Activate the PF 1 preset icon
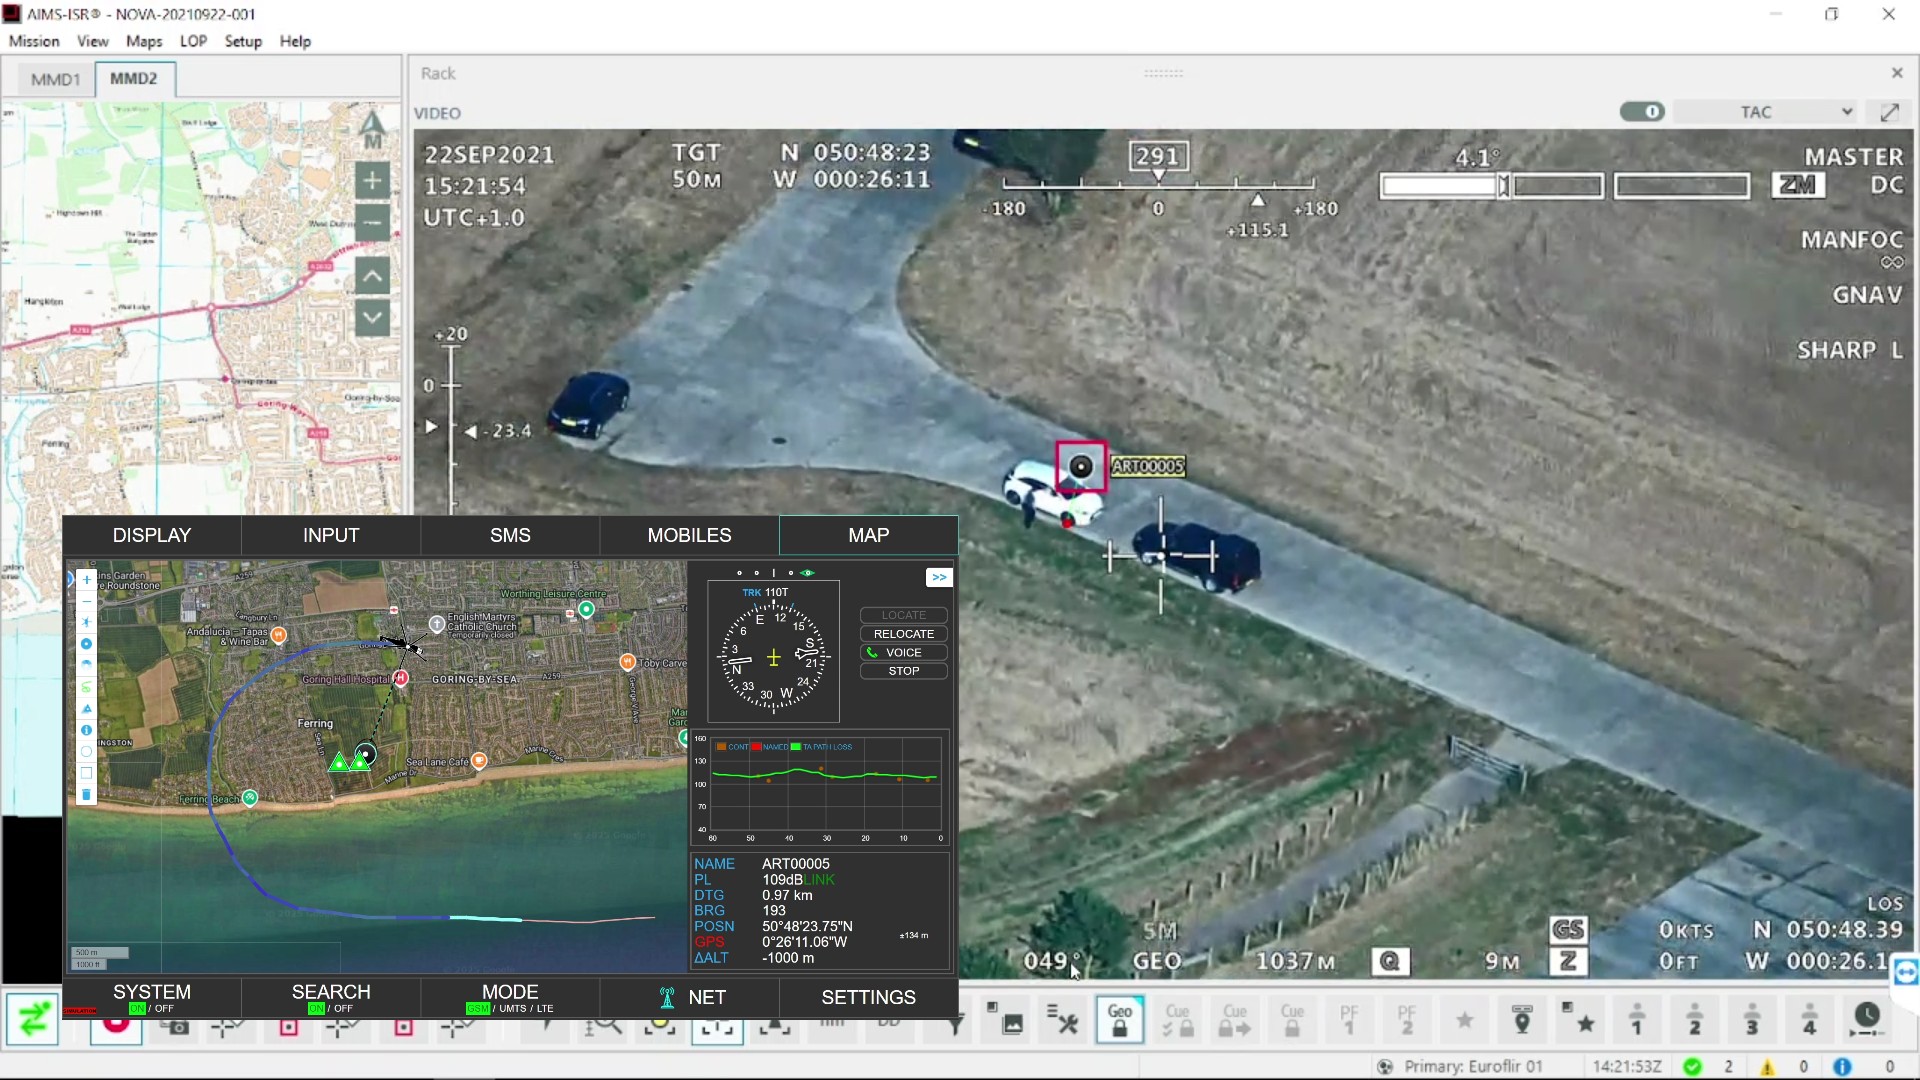 click(x=1350, y=1019)
